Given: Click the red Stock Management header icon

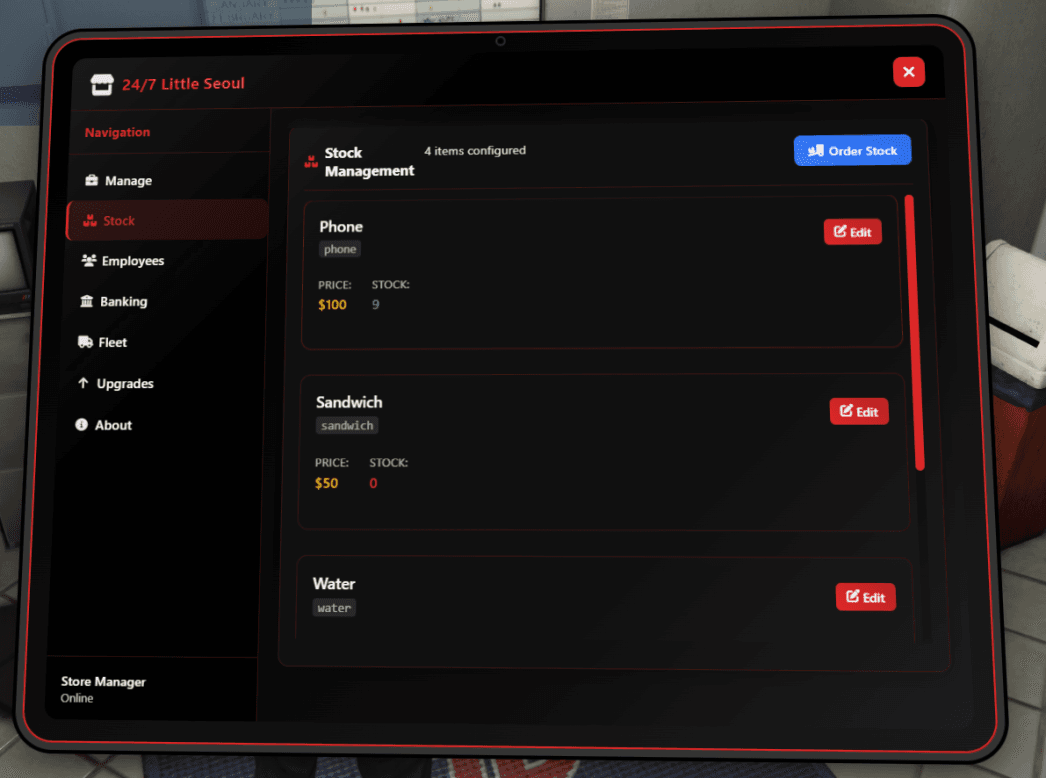Looking at the screenshot, I should 309,160.
